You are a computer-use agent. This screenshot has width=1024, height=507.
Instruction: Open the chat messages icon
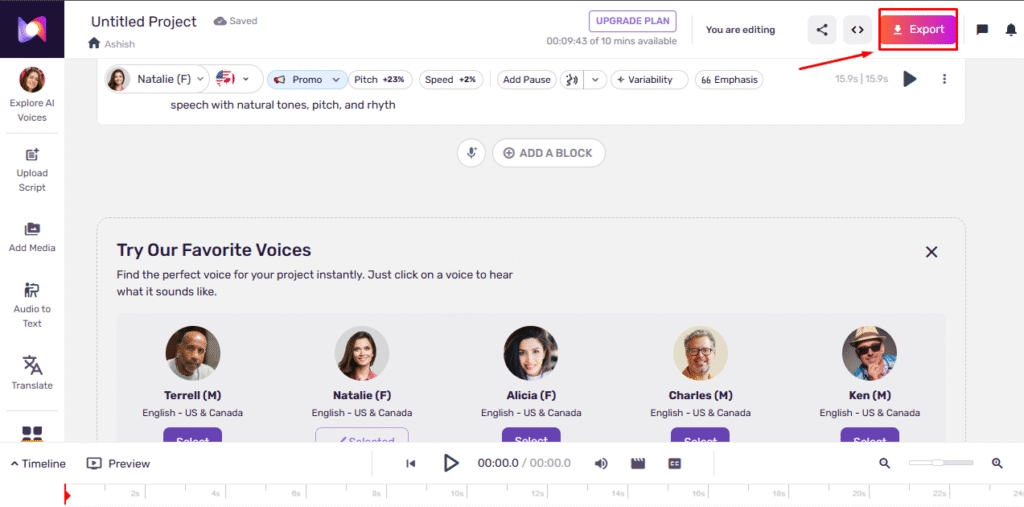pyautogui.click(x=982, y=30)
